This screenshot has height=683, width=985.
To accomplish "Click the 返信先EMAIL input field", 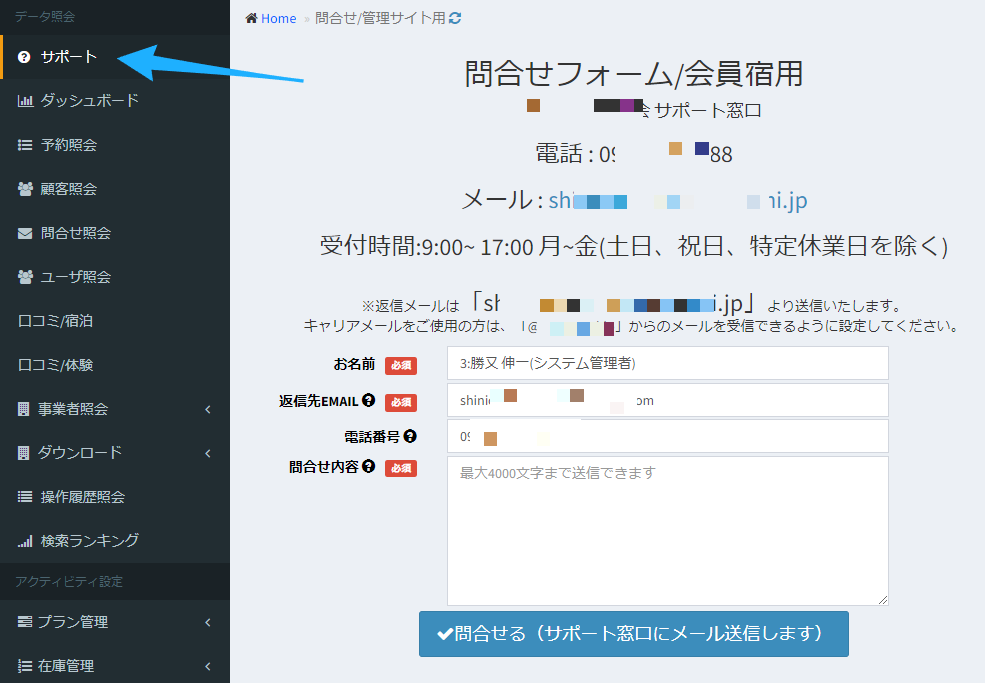I will [668, 400].
